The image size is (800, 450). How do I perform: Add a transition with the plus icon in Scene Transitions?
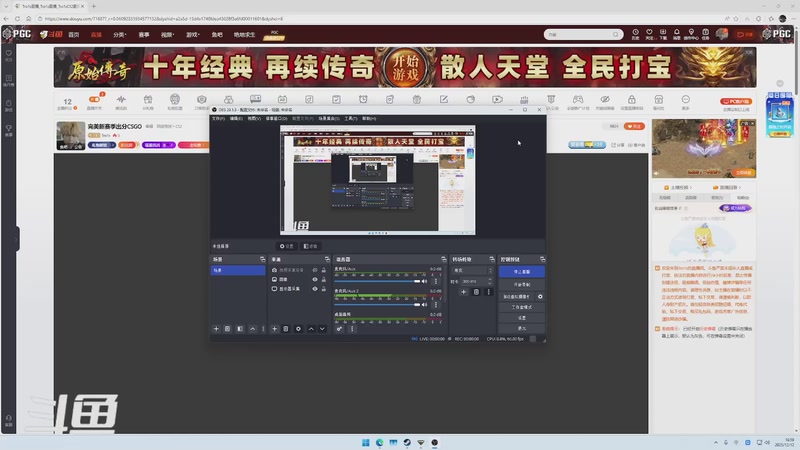463,292
